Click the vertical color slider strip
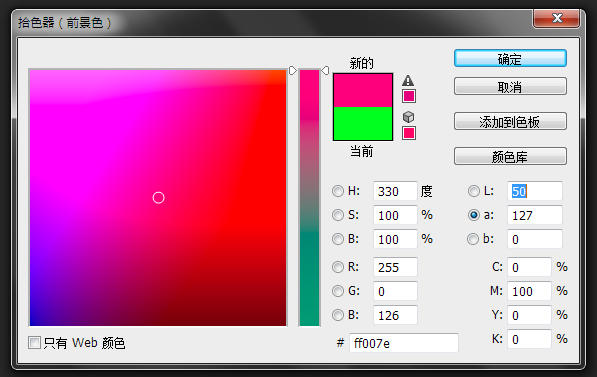This screenshot has height=377, width=597. (309, 198)
